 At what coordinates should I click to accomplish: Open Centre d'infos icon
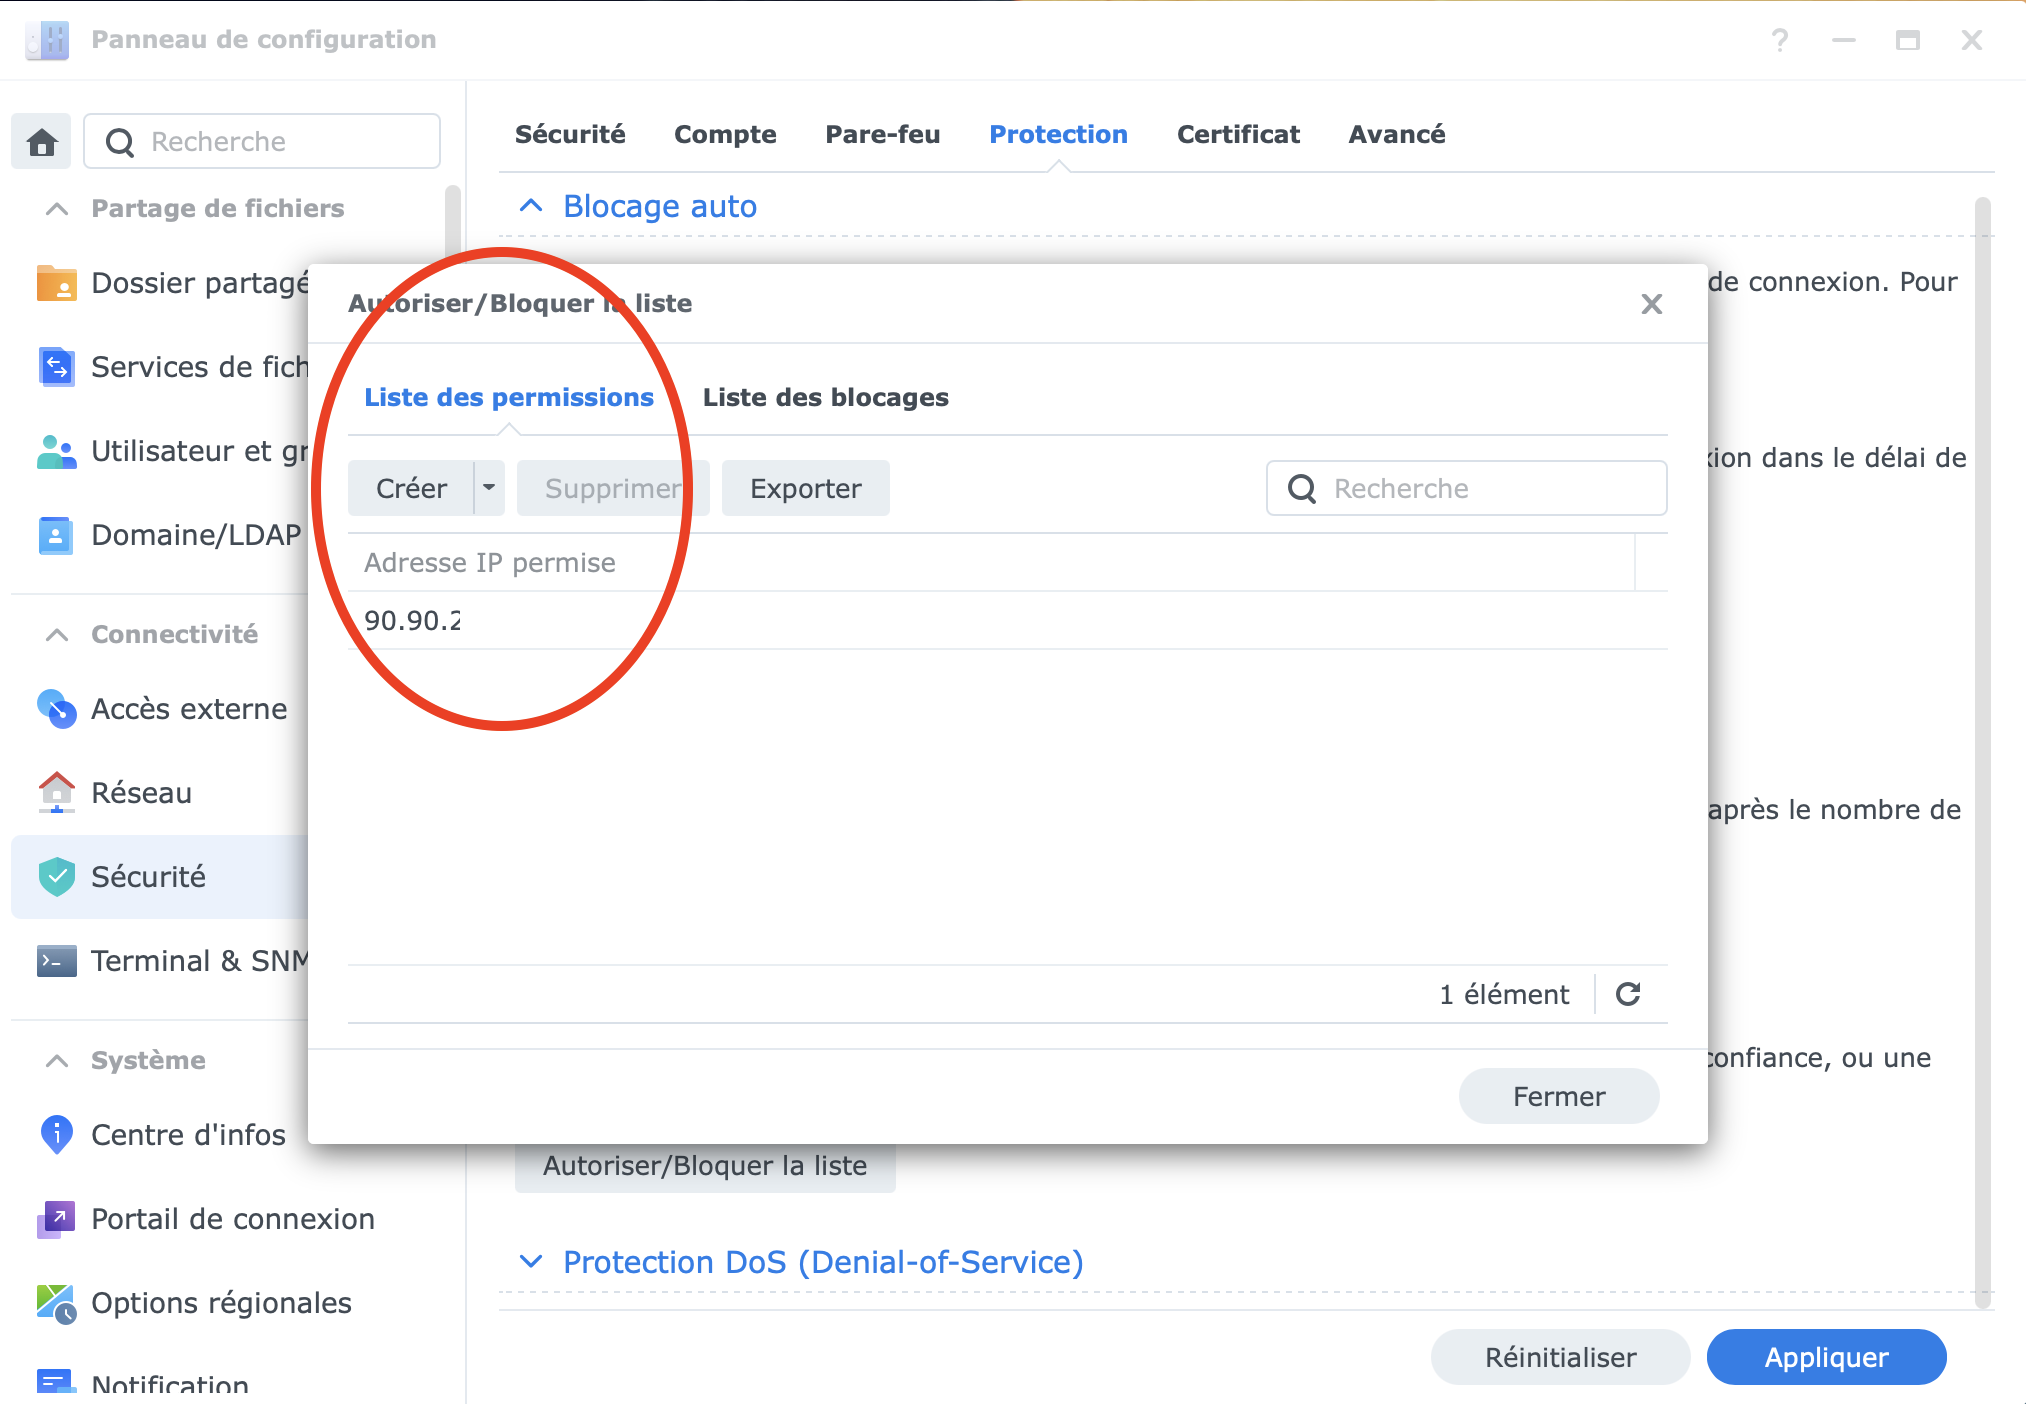(56, 1135)
